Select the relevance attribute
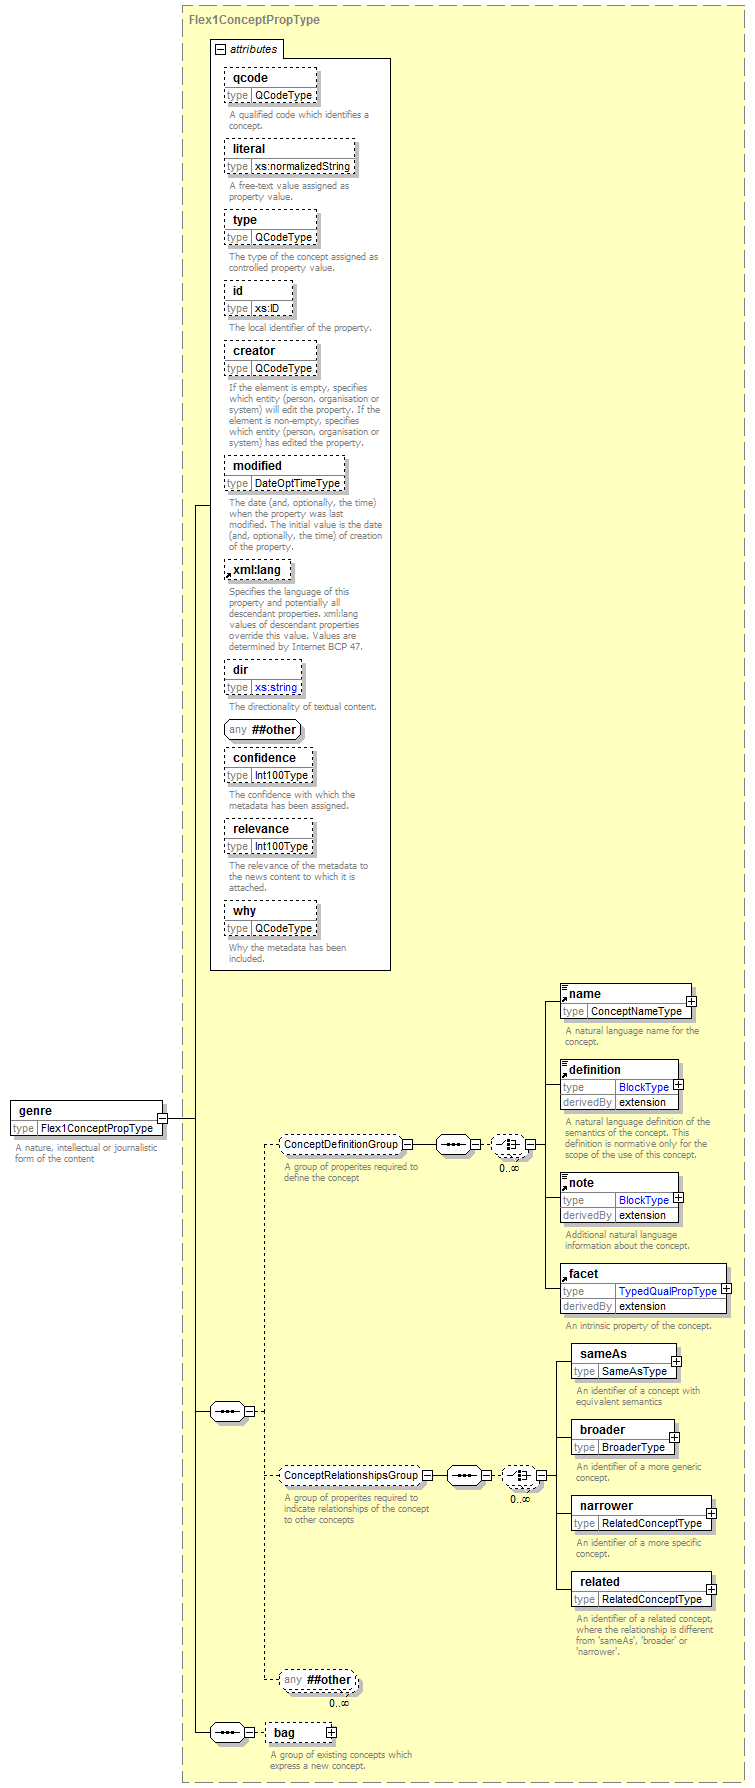 (268, 837)
